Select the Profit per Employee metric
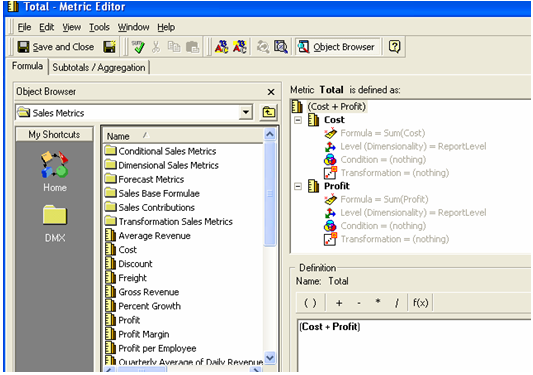 150,348
